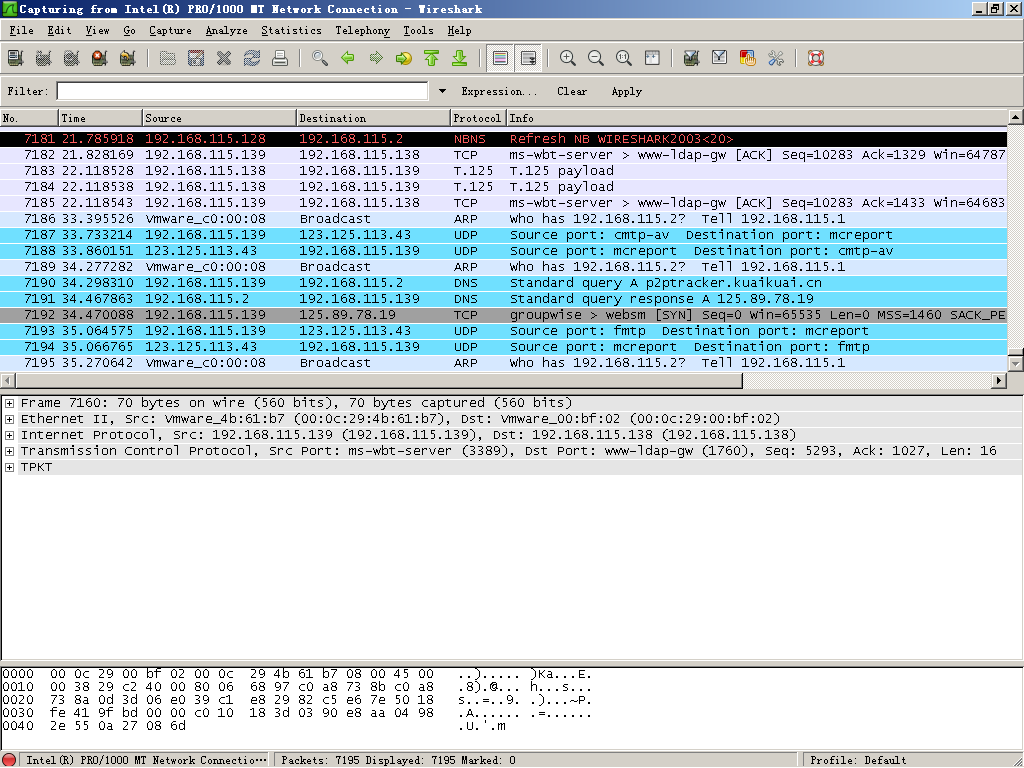
Task: Go back in packet history
Action: 348,58
